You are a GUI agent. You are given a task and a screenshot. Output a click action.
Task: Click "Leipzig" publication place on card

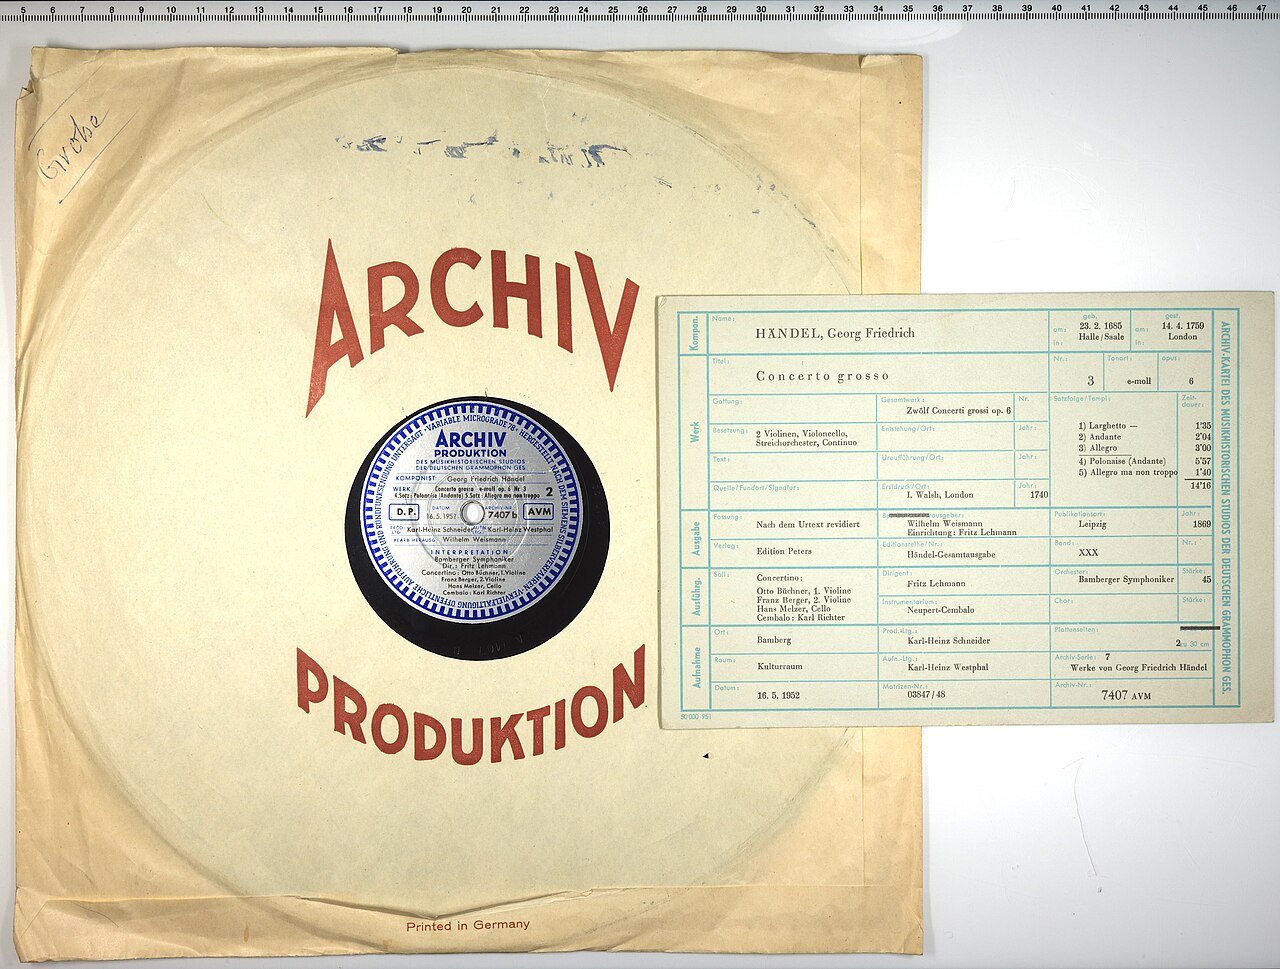coord(1093,525)
